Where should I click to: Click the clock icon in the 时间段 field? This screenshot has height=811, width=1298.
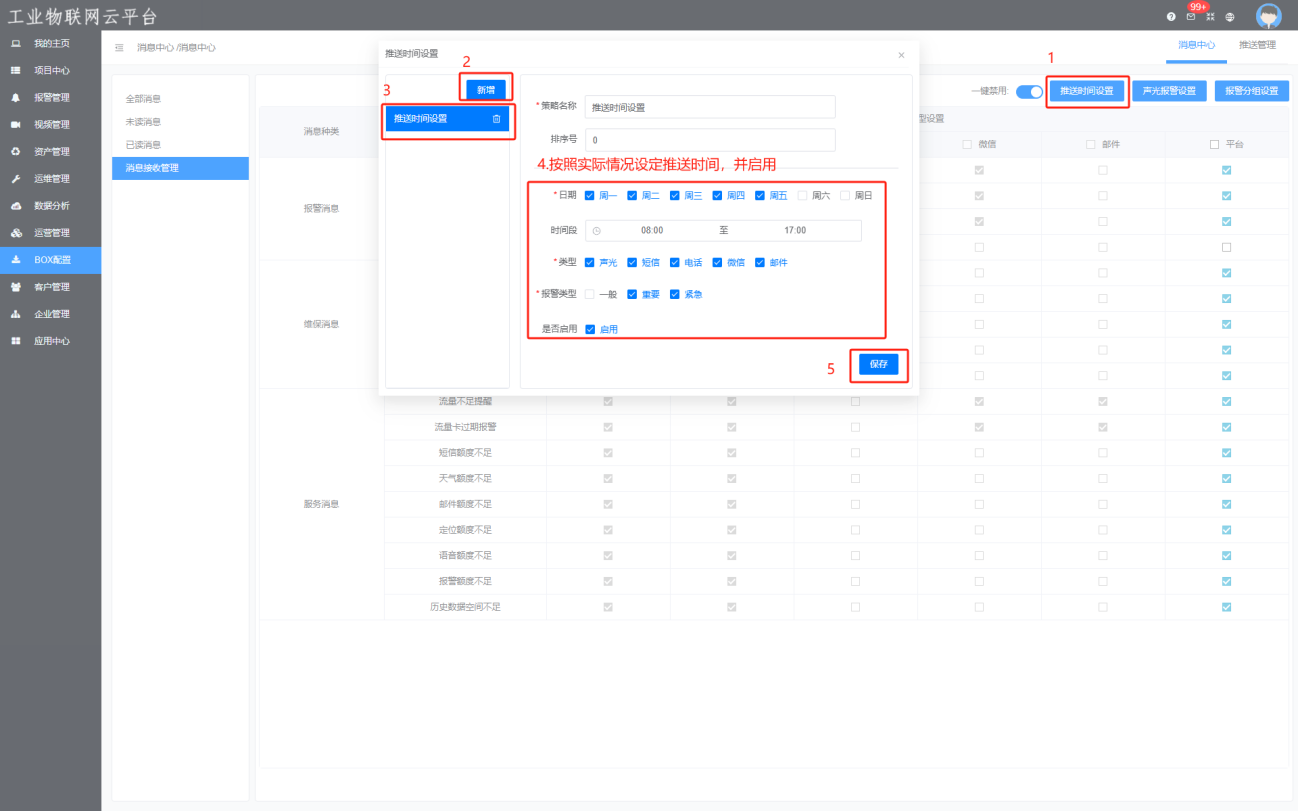click(597, 231)
